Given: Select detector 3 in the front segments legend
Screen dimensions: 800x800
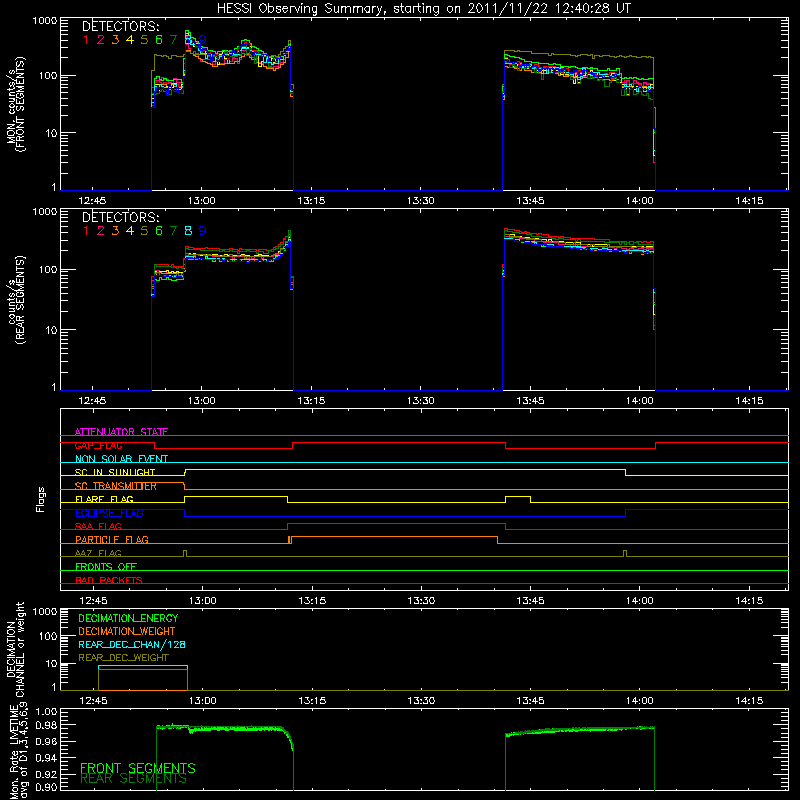Looking at the screenshot, I should 115,40.
